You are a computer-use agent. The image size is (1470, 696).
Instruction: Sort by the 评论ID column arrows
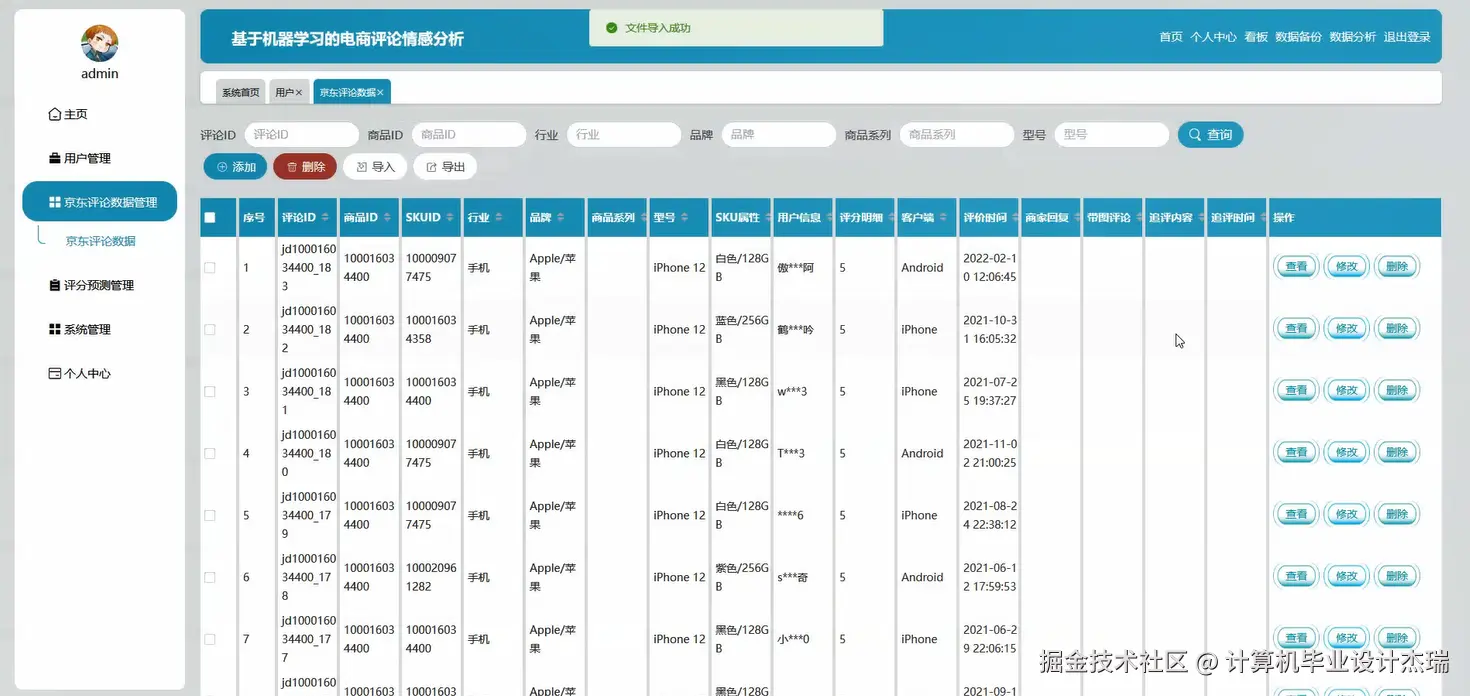(327, 218)
